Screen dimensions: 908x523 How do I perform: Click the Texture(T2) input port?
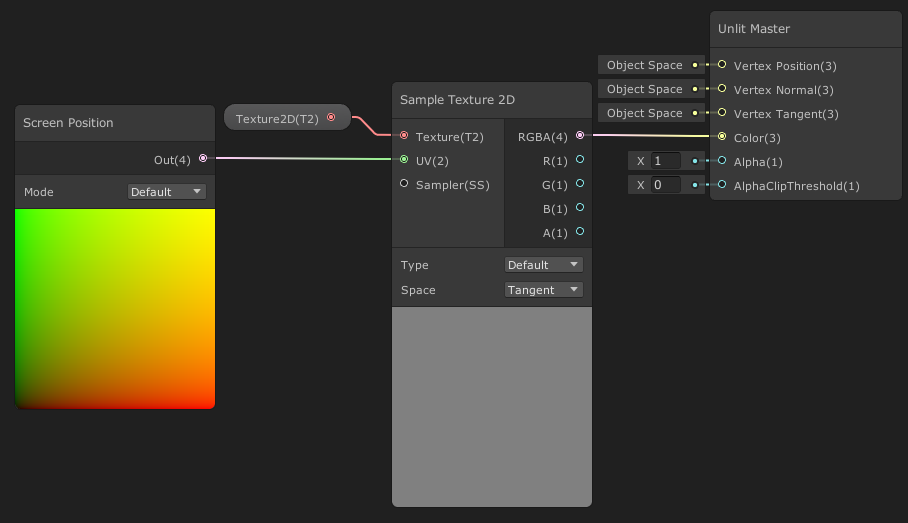(404, 135)
